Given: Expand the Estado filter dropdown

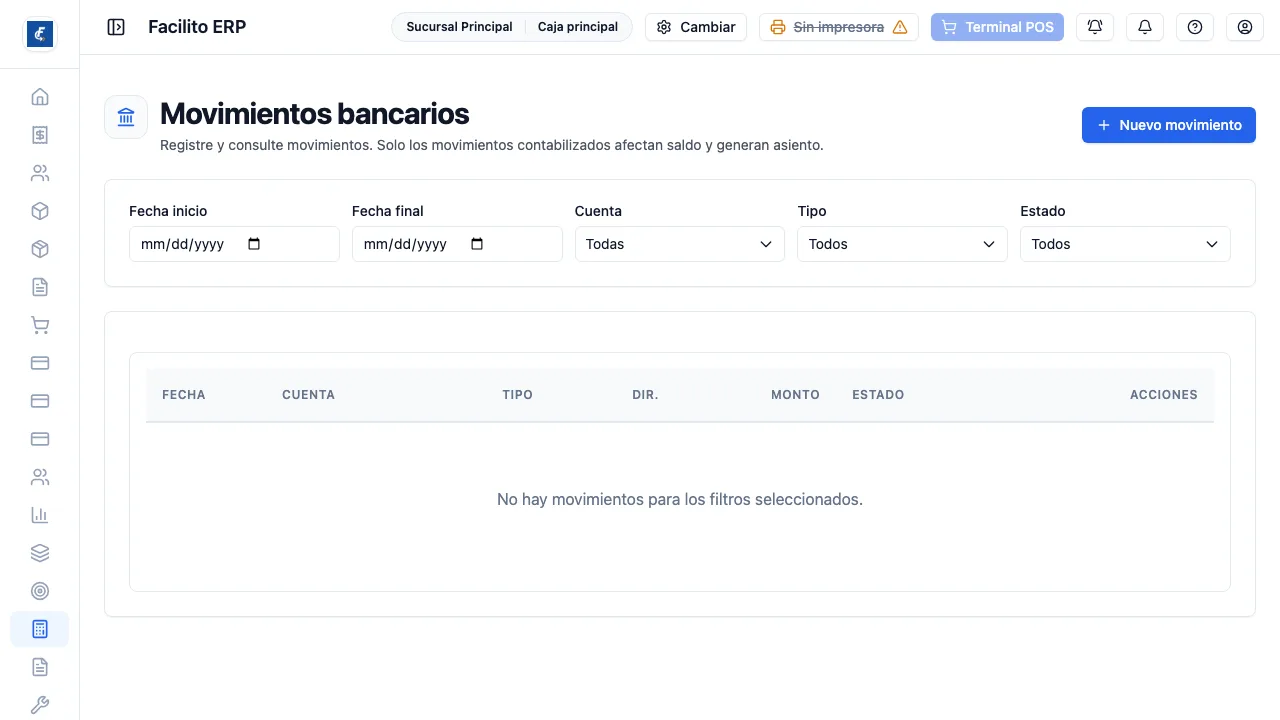Looking at the screenshot, I should coord(1125,244).
